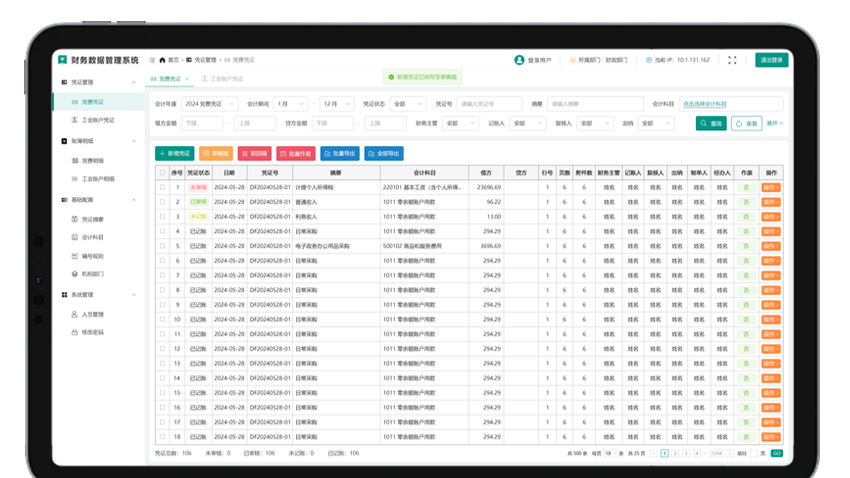This screenshot has height=478, width=850.
Task: Click the home icon in breadcrumb
Action: pyautogui.click(x=162, y=60)
